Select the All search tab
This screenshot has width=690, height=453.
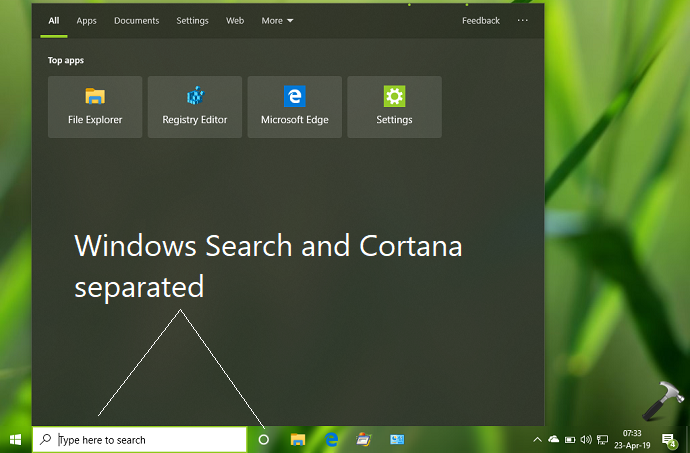(x=54, y=21)
